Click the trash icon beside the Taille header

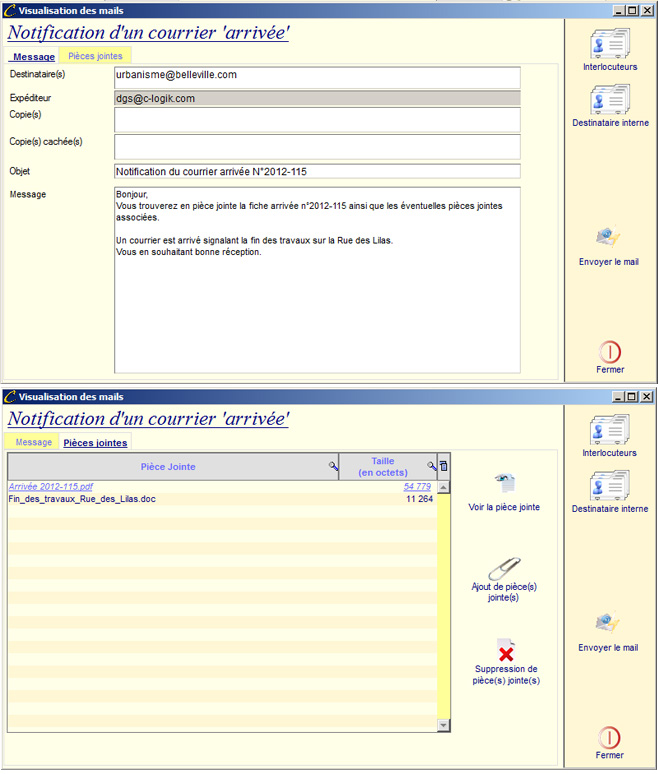click(444, 467)
